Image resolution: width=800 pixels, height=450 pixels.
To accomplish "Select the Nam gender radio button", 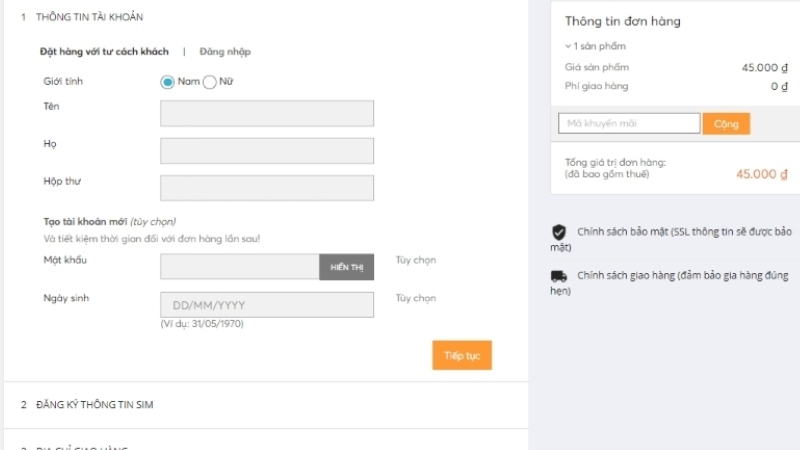I will click(x=168, y=82).
